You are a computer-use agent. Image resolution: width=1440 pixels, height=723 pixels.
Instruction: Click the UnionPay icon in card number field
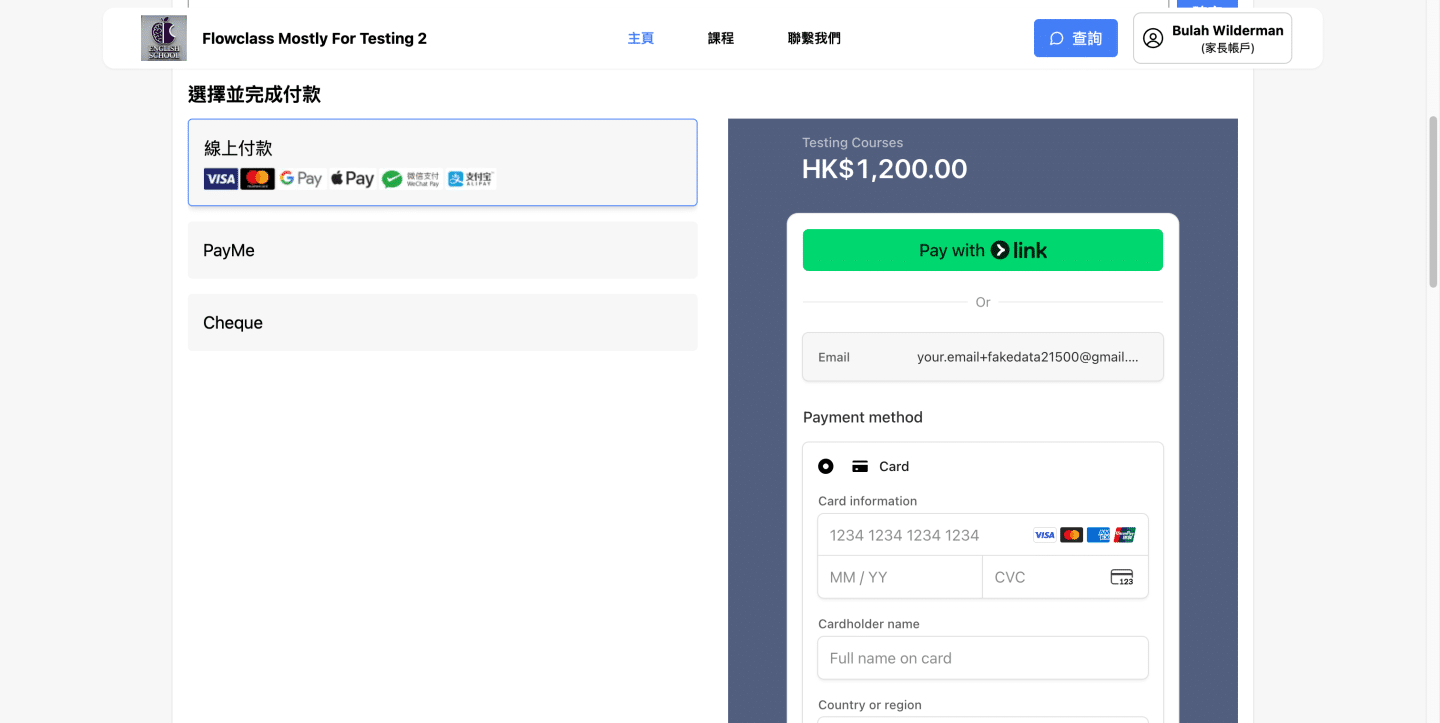coord(1125,535)
